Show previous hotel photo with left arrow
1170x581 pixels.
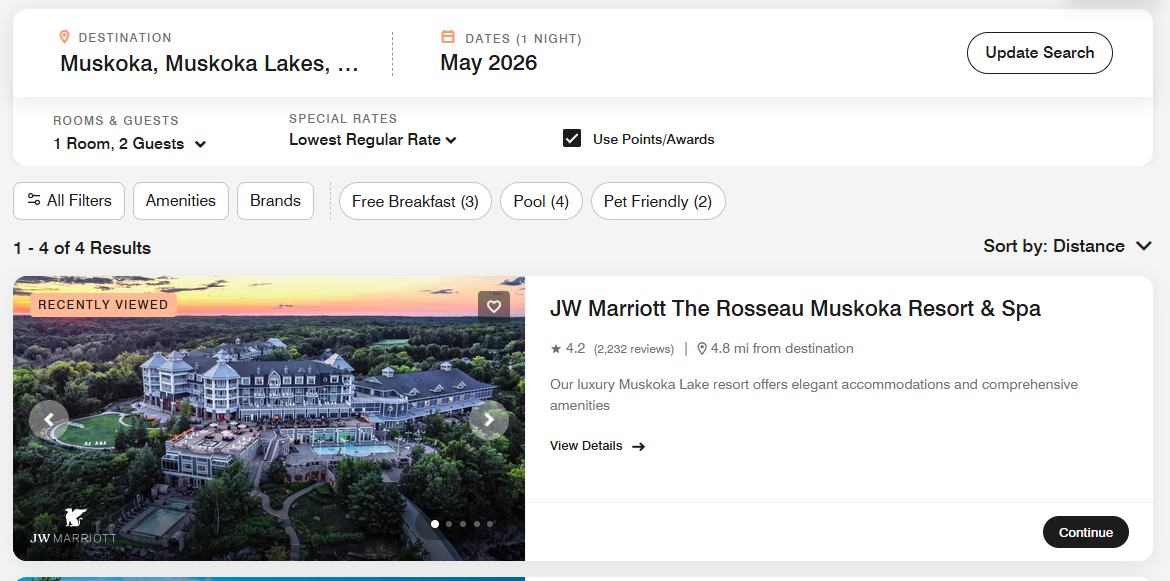click(x=49, y=420)
